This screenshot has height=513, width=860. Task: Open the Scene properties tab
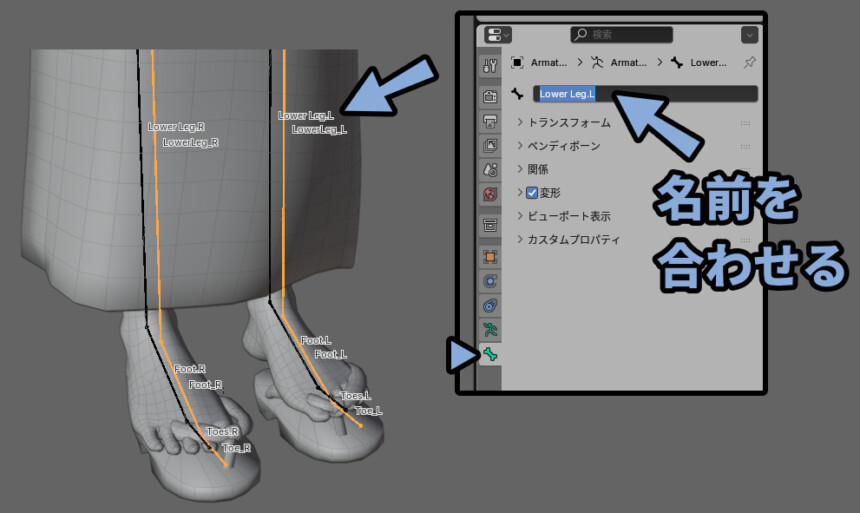pyautogui.click(x=490, y=170)
